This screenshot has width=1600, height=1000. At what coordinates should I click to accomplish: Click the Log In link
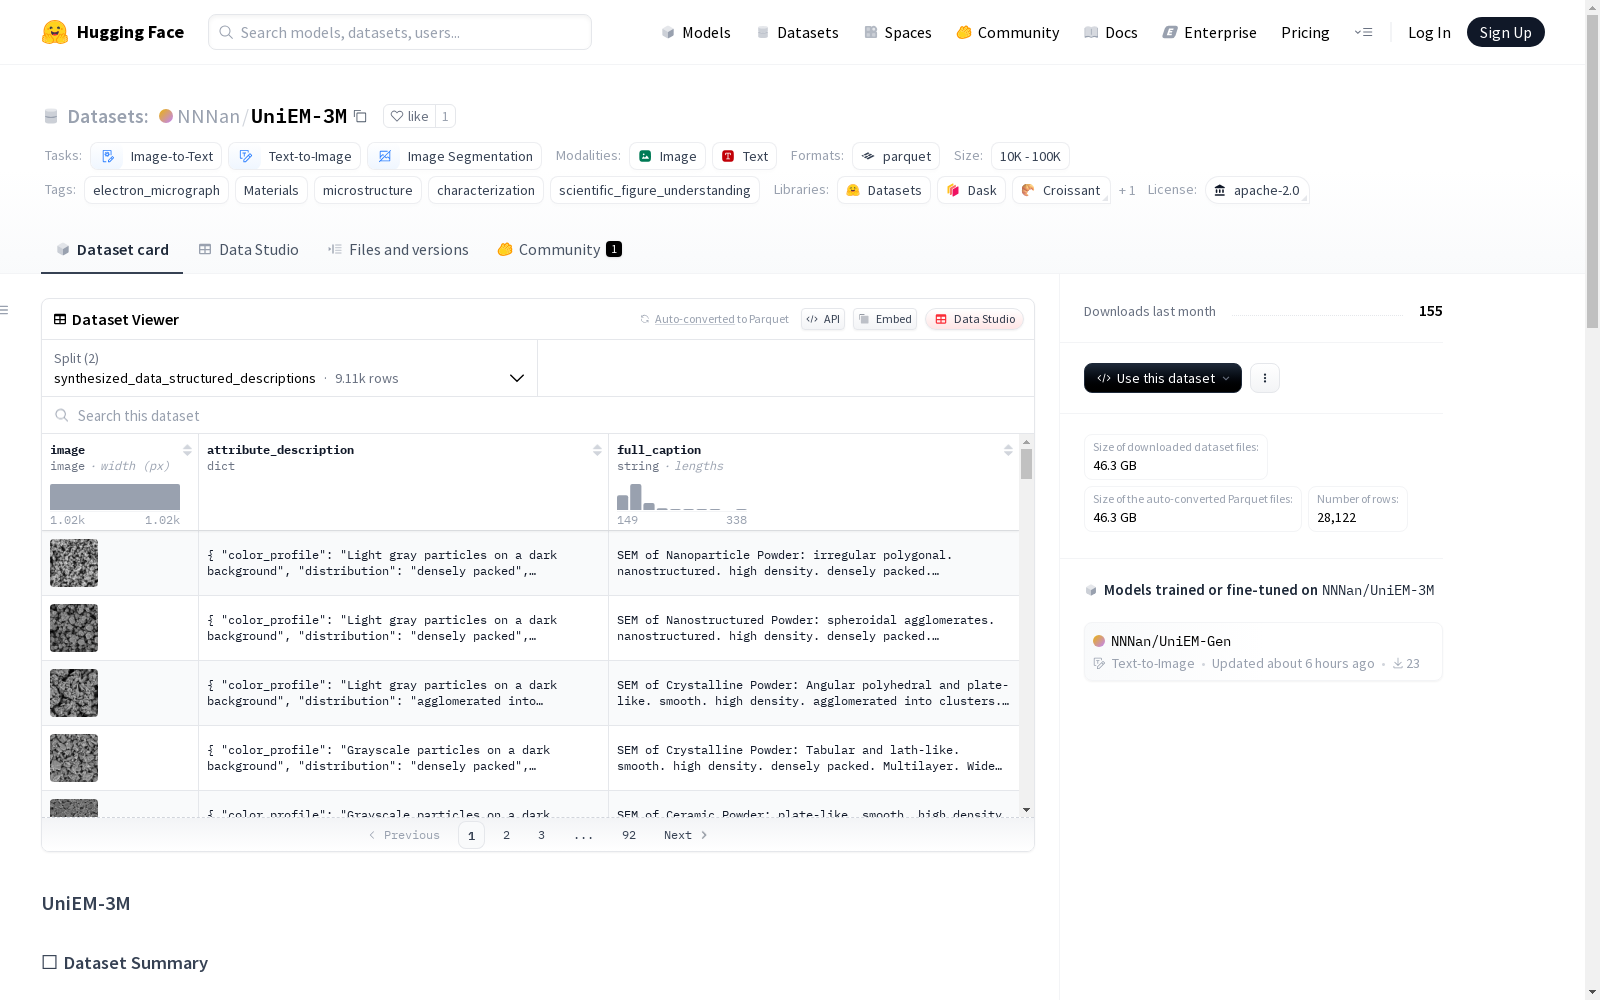click(1429, 32)
